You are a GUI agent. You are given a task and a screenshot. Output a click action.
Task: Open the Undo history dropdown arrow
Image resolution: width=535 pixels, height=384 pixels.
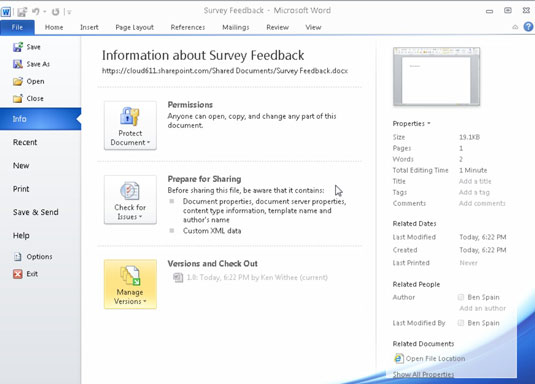44,12
